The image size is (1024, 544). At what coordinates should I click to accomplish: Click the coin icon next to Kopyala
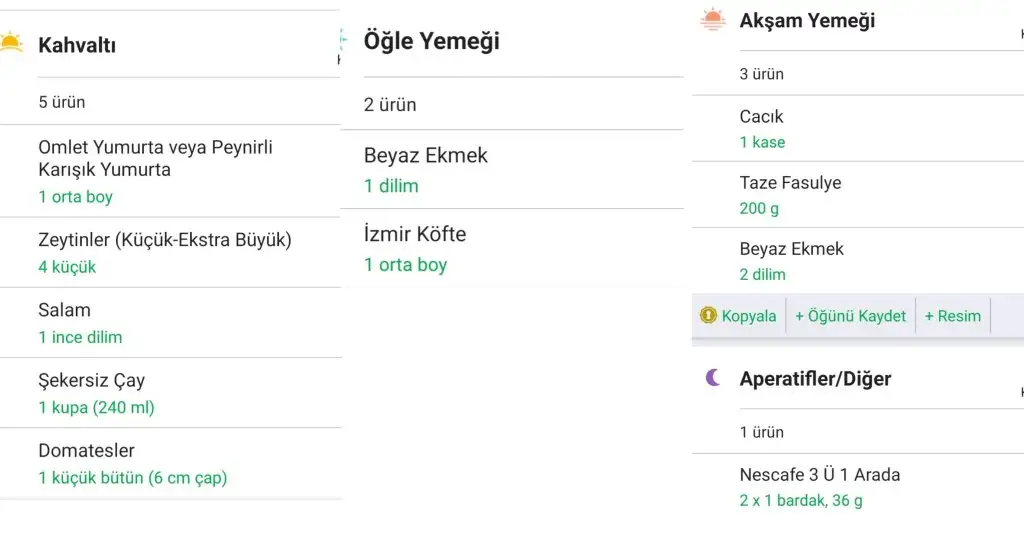click(x=708, y=316)
